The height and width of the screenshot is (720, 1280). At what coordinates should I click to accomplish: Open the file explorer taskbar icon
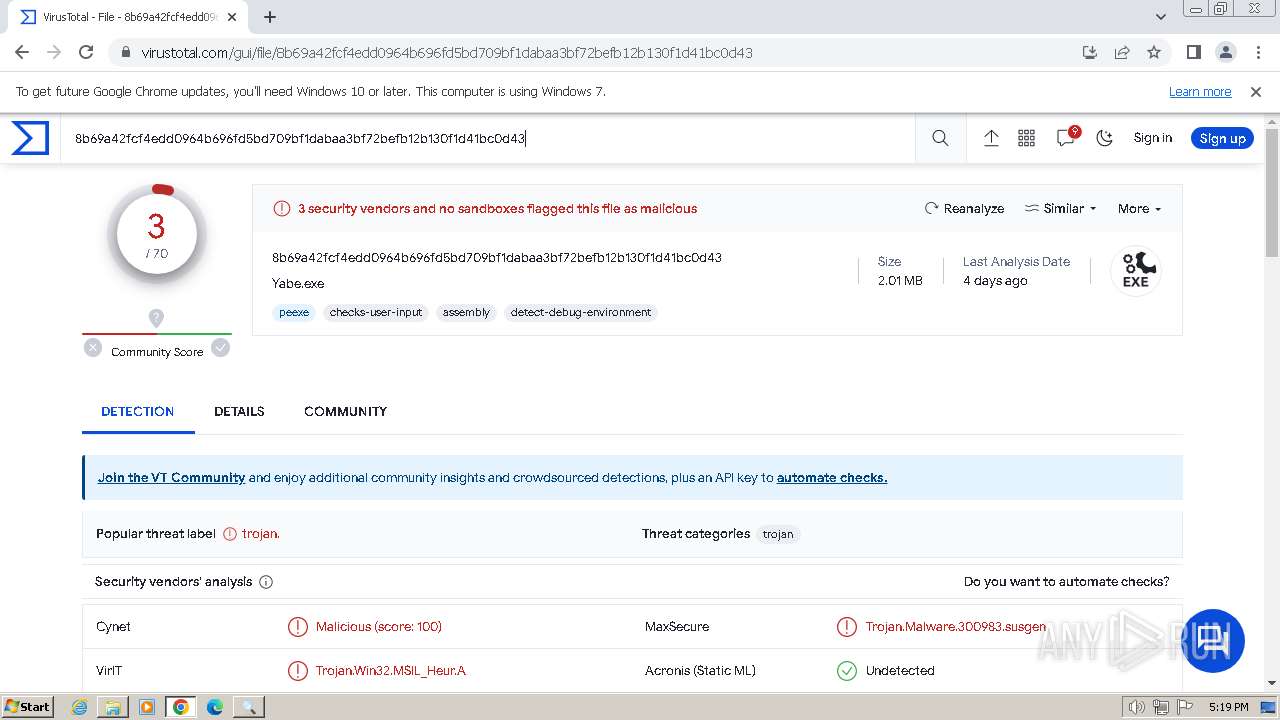pyautogui.click(x=113, y=707)
